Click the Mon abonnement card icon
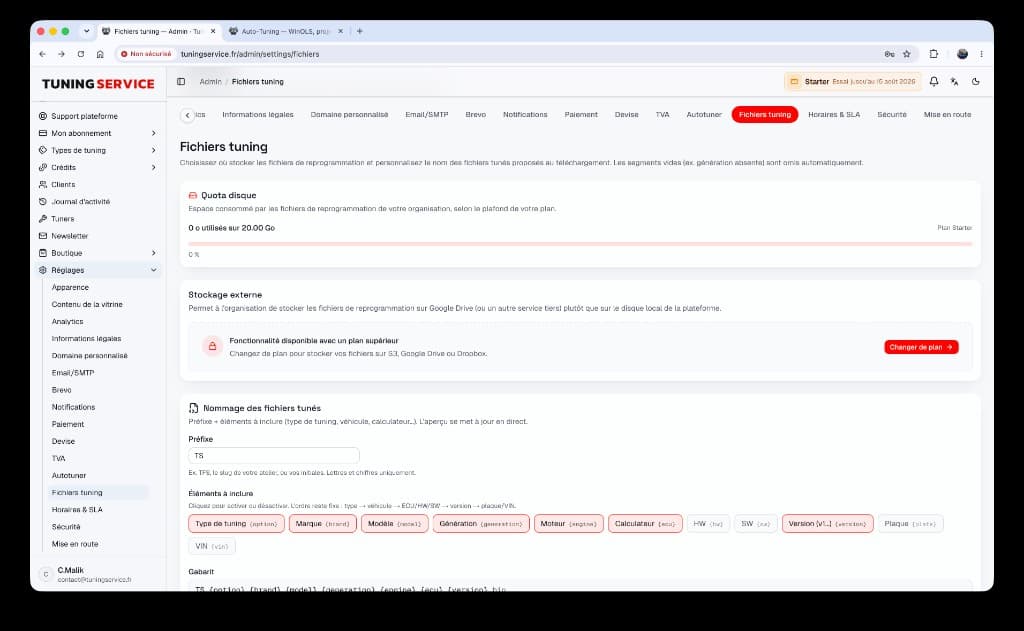 point(42,133)
